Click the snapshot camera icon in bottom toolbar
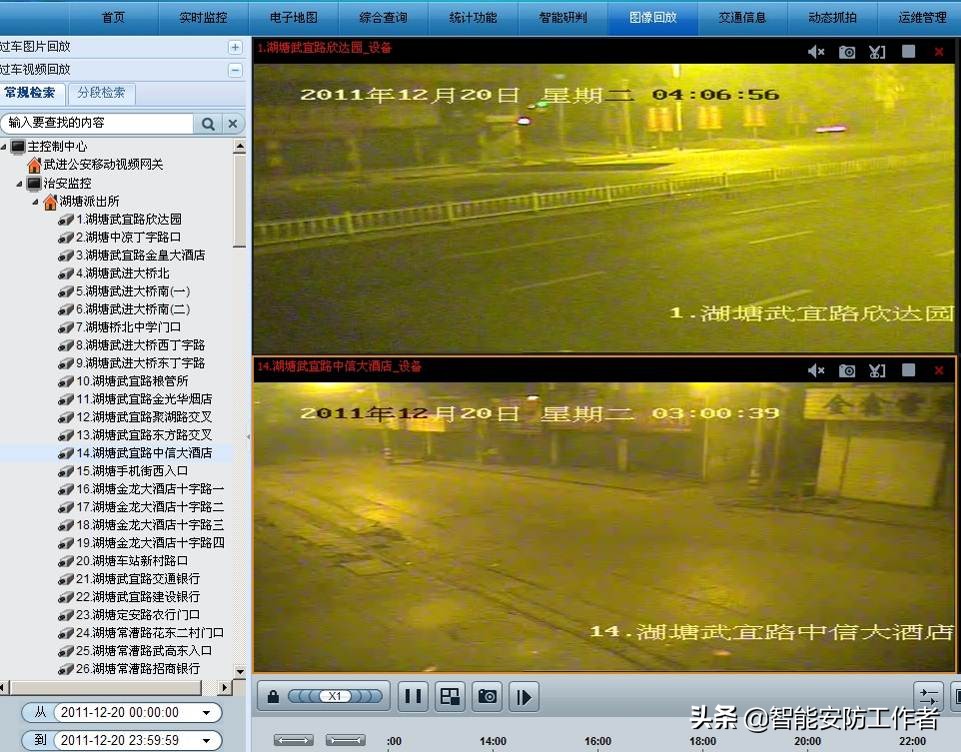Viewport: 961px width, 752px height. (486, 696)
